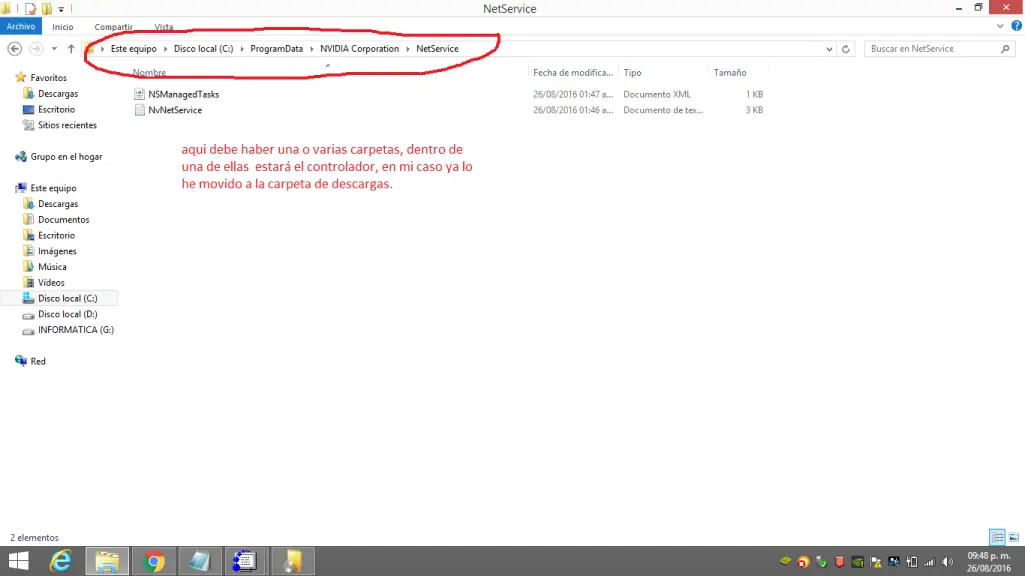Select Este equipo in navigation pane
1025x576 pixels.
click(53, 188)
